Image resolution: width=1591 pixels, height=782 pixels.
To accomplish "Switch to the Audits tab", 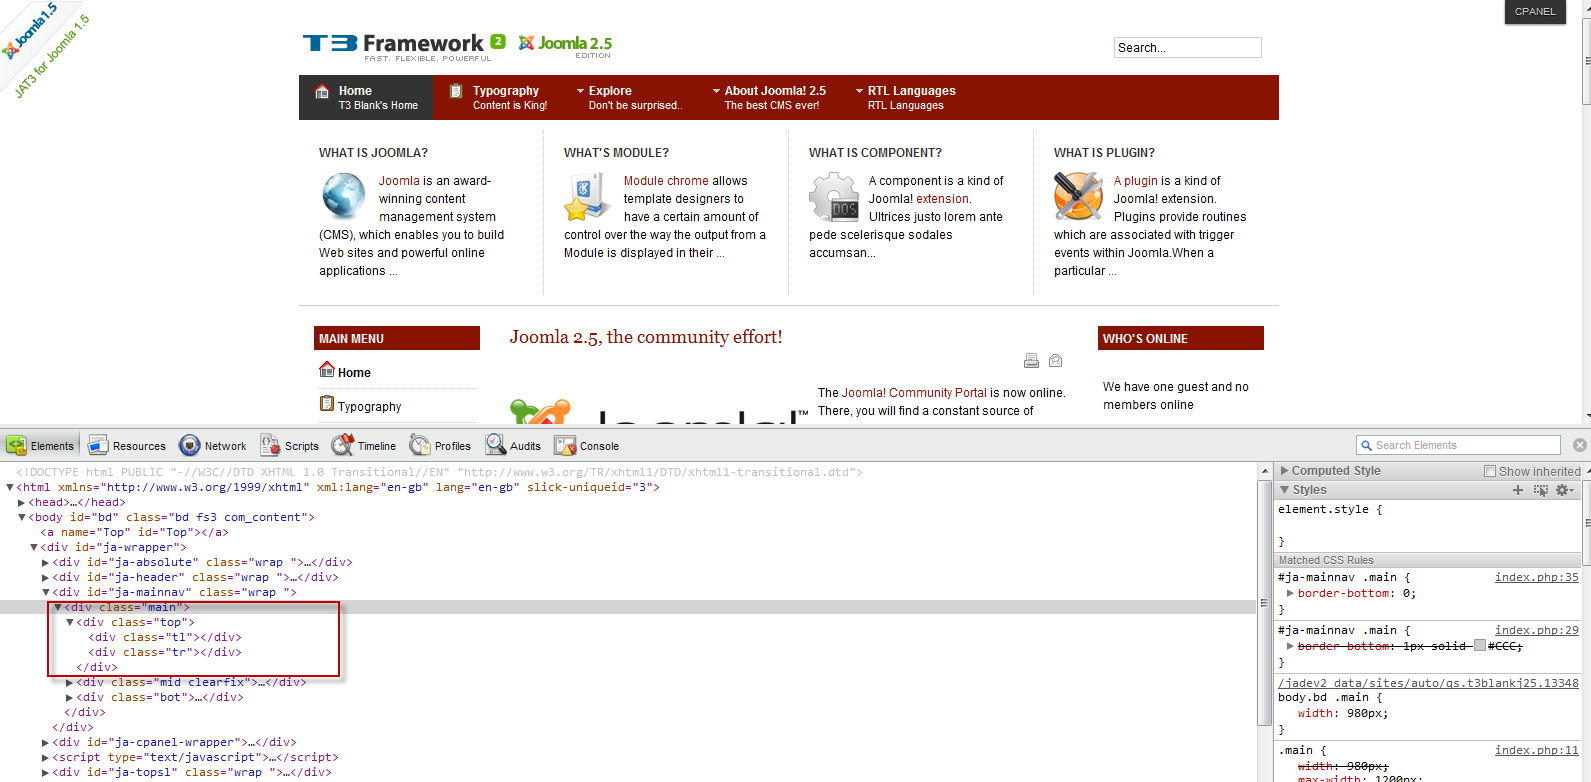I will 513,445.
